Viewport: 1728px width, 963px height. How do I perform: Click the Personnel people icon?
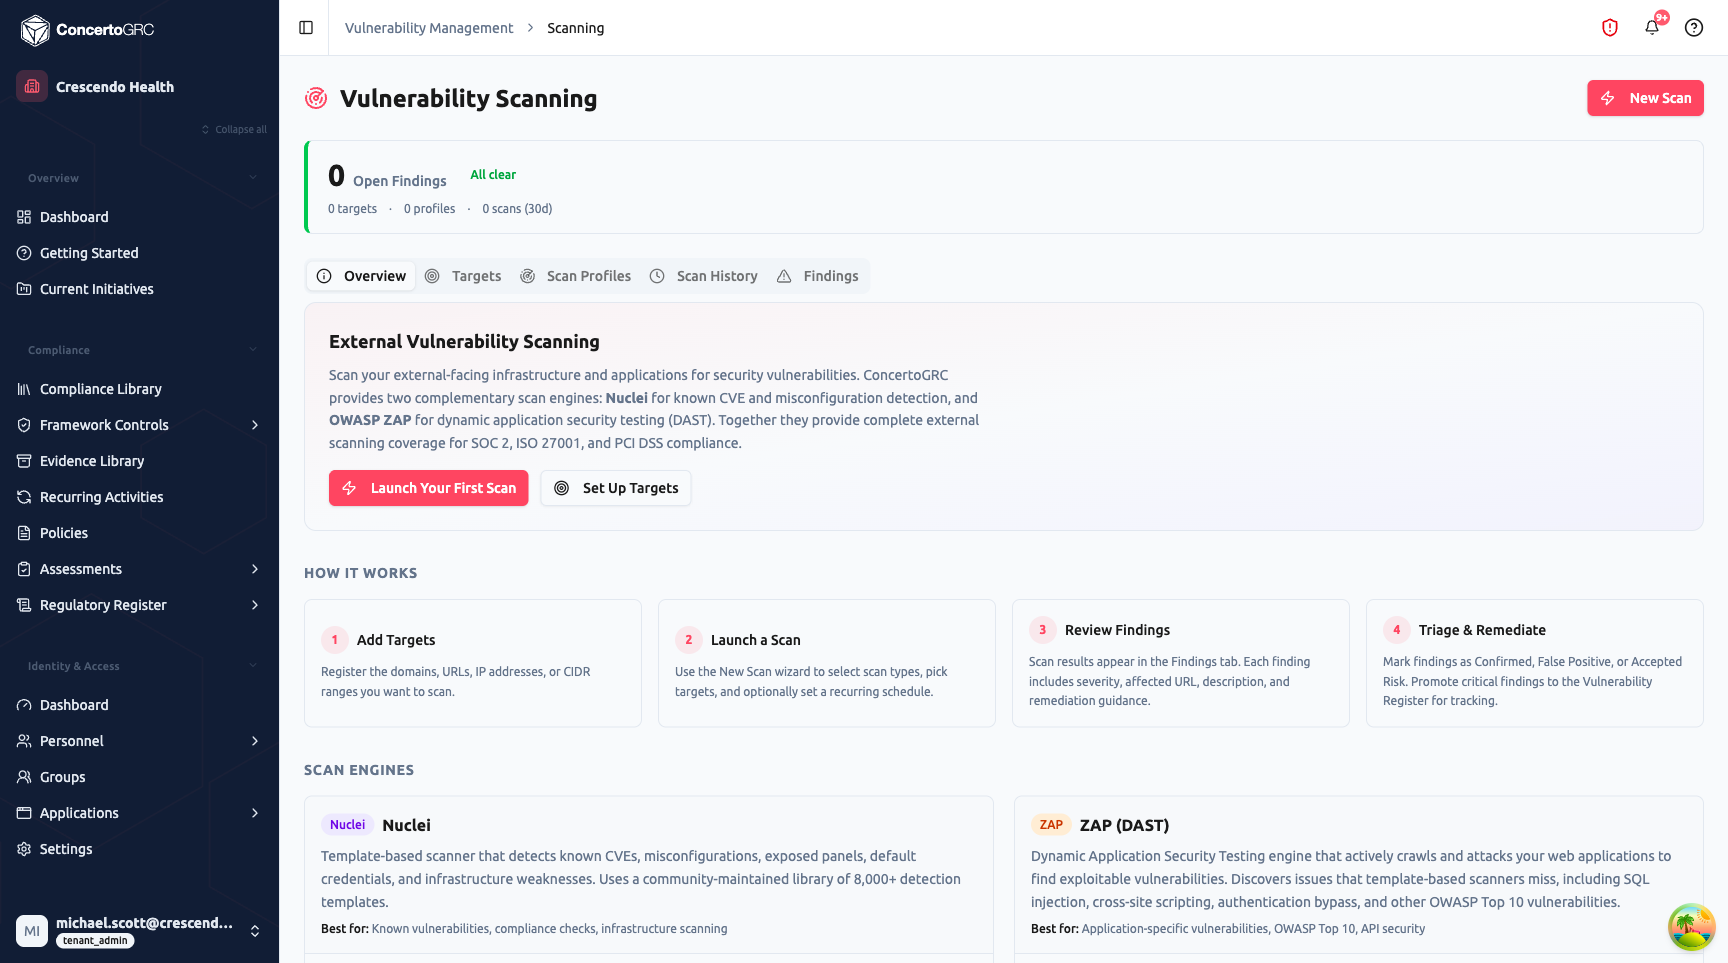pyautogui.click(x=24, y=741)
